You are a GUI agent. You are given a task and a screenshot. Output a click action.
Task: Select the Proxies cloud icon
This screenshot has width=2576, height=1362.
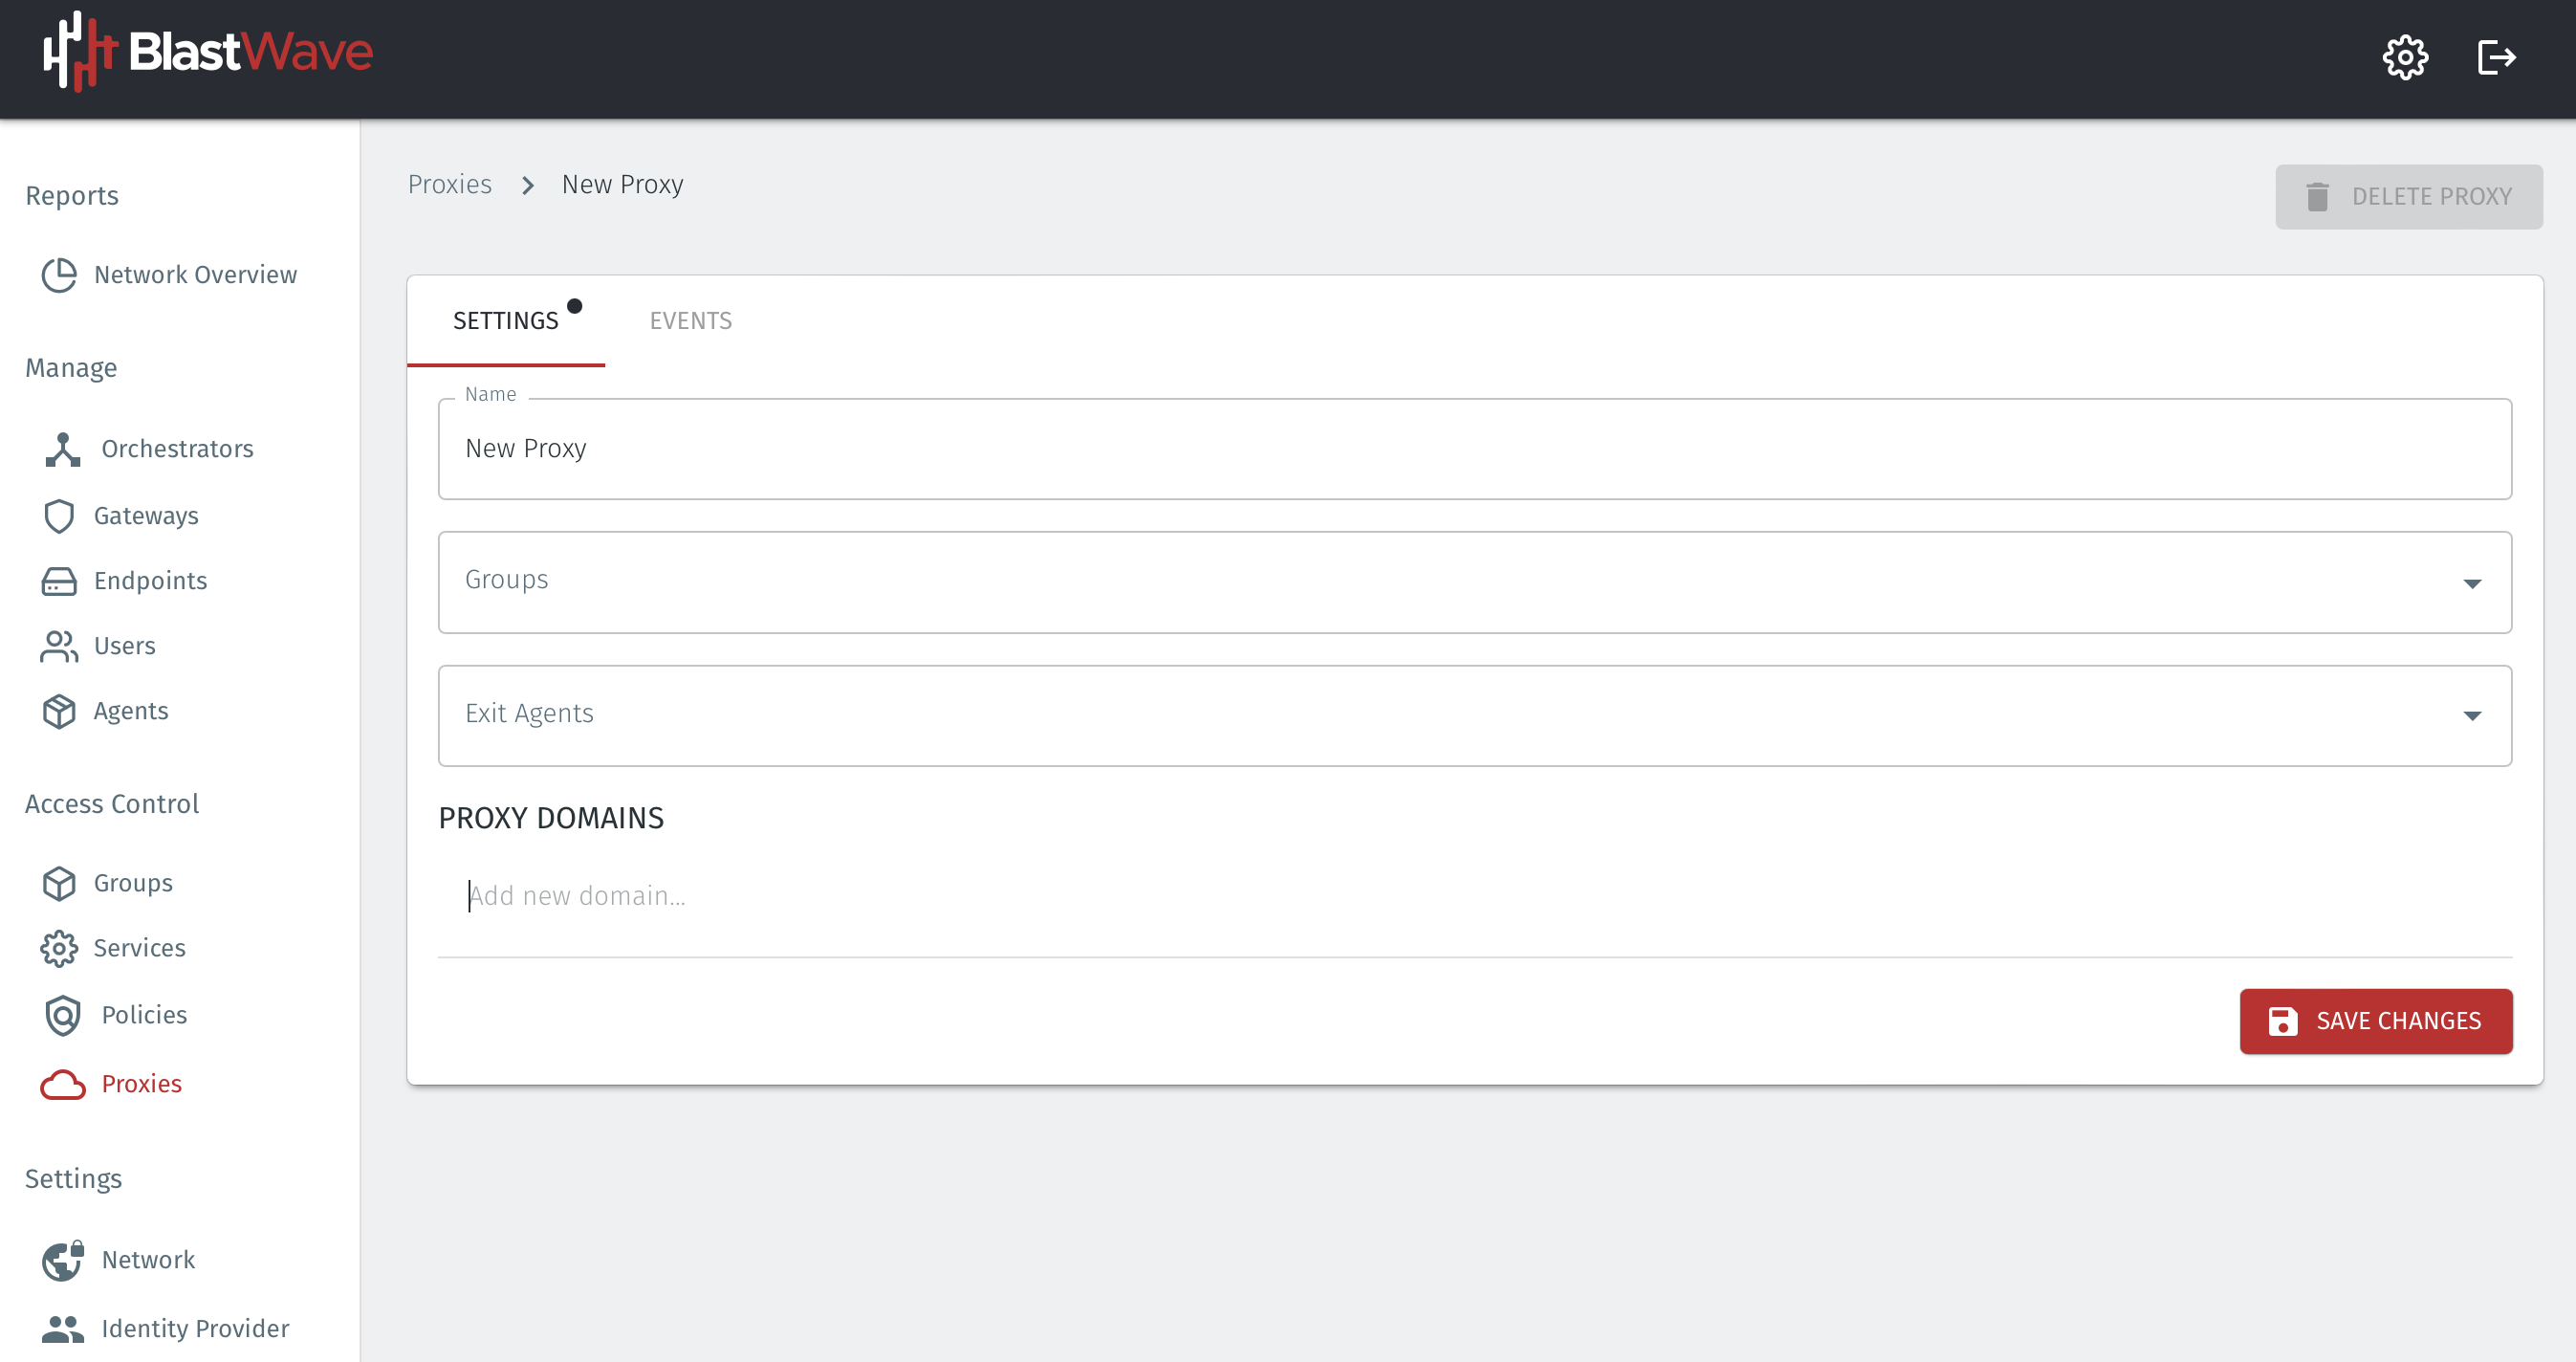[x=62, y=1084]
